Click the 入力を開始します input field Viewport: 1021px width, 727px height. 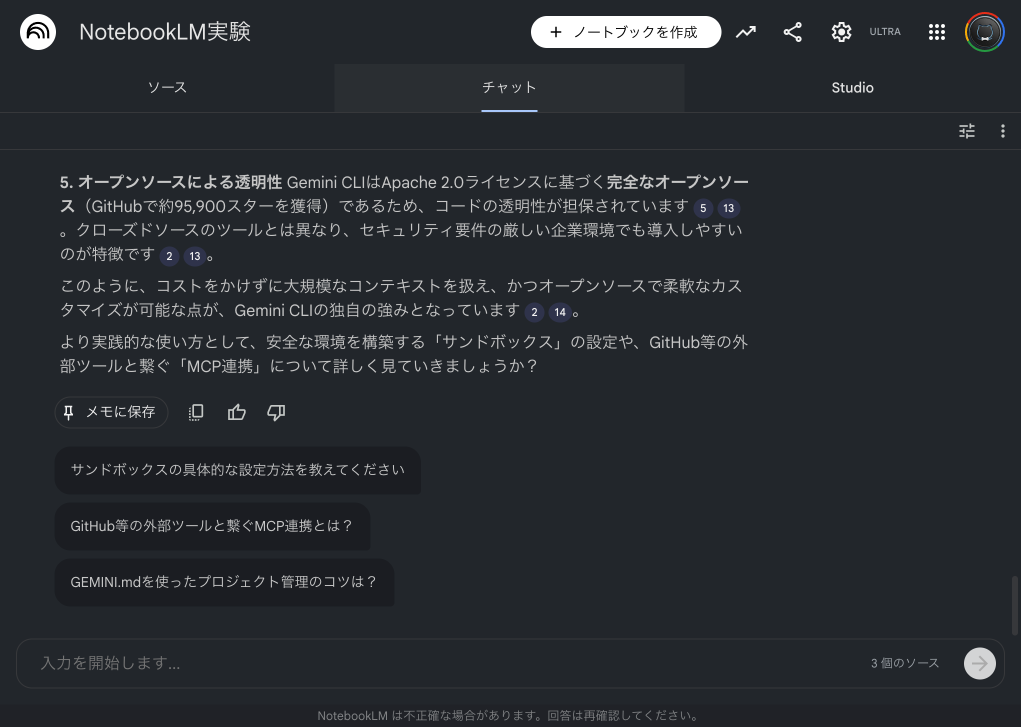tap(400, 663)
